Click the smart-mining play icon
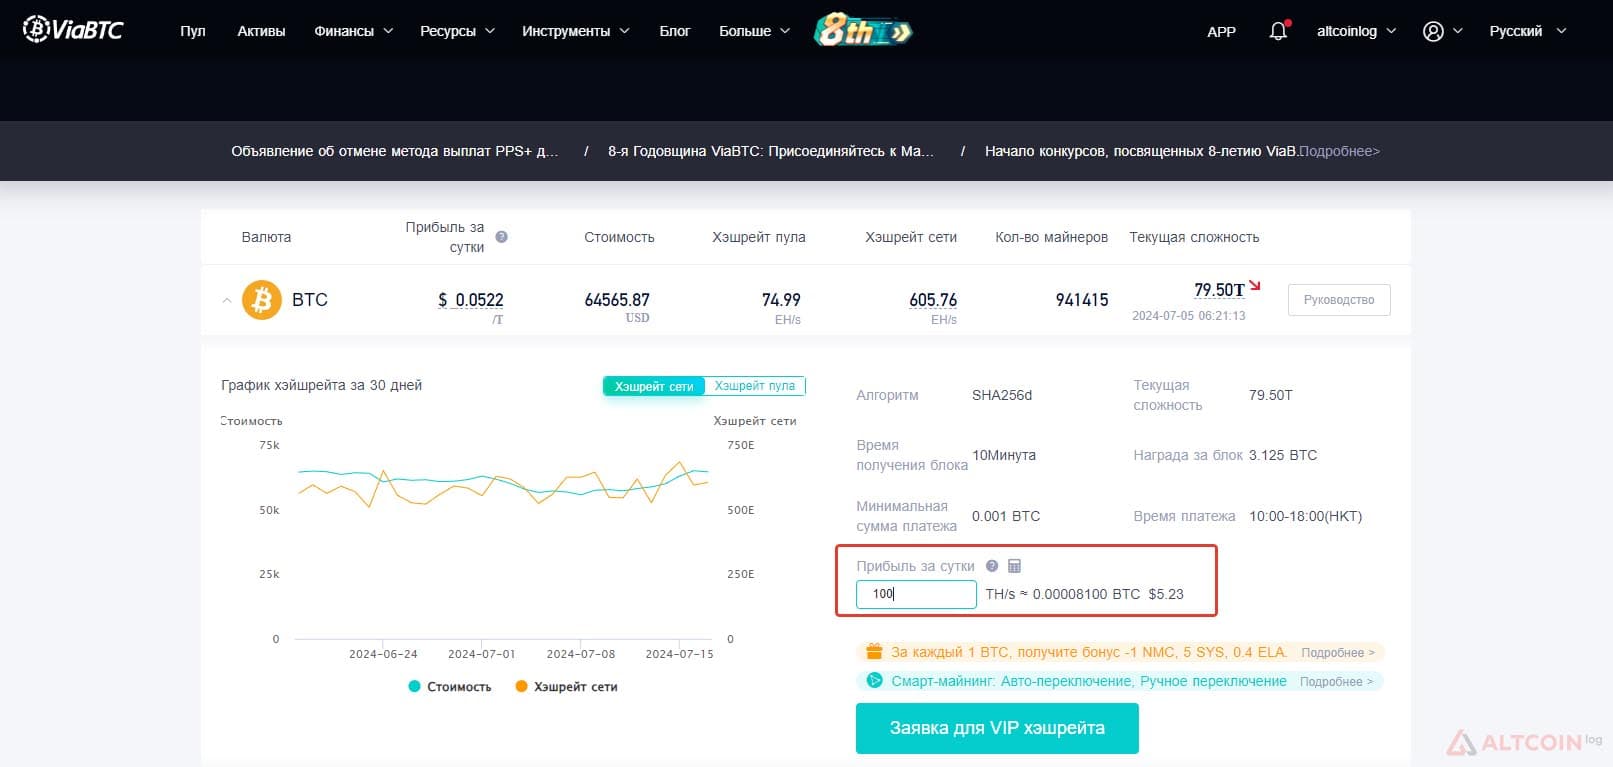 pos(874,680)
